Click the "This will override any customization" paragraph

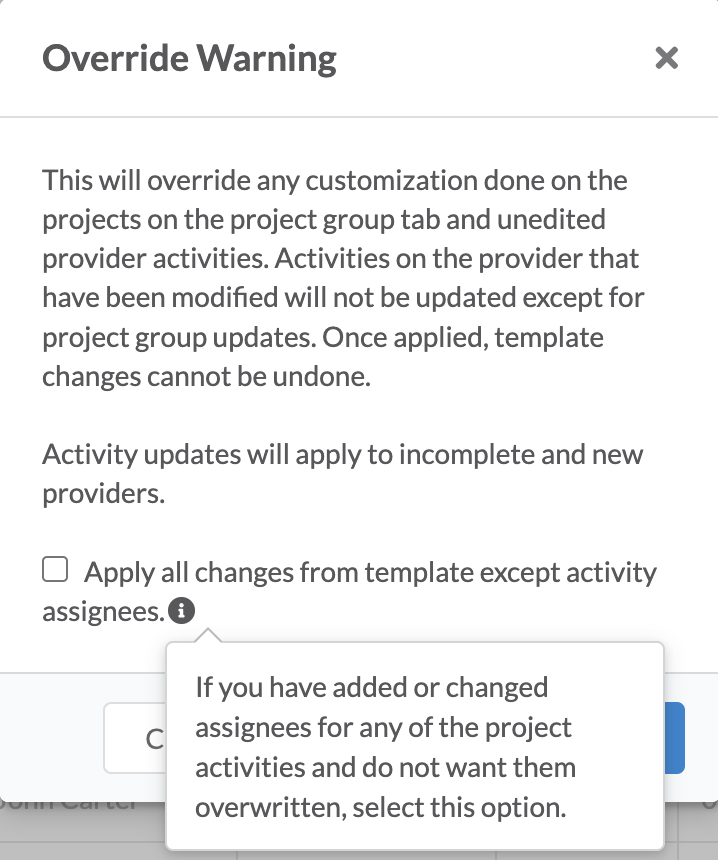[343, 278]
